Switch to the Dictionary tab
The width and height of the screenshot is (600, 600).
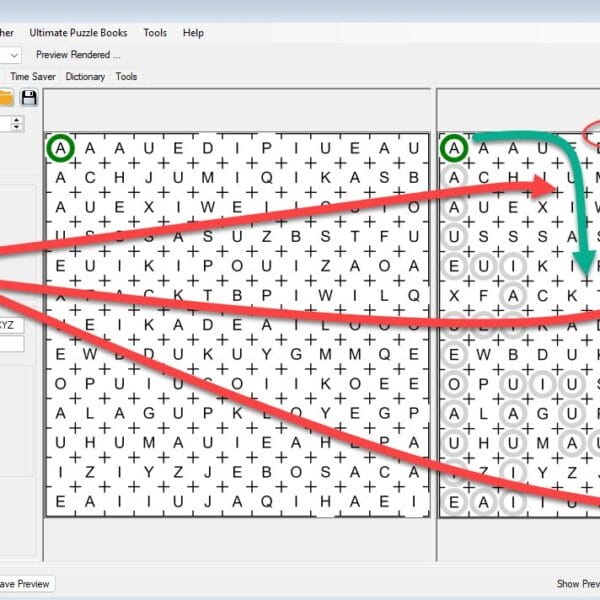pyautogui.click(x=85, y=76)
